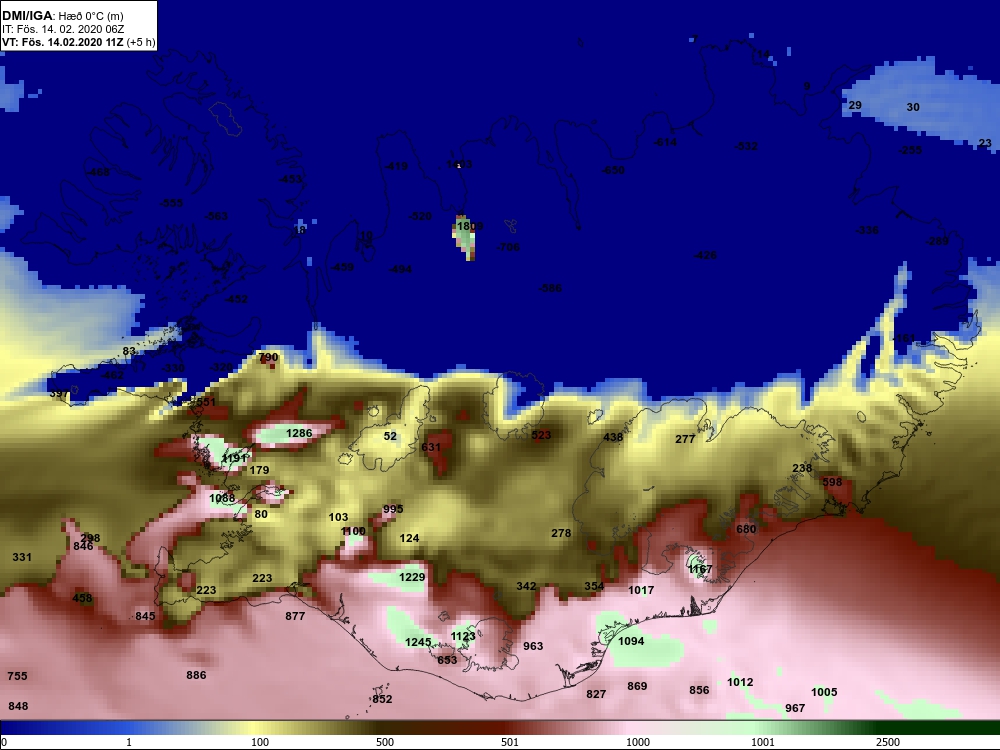Viewport: 1000px width, 750px height.
Task: Click the 500 label on the color scale
Action: click(385, 742)
